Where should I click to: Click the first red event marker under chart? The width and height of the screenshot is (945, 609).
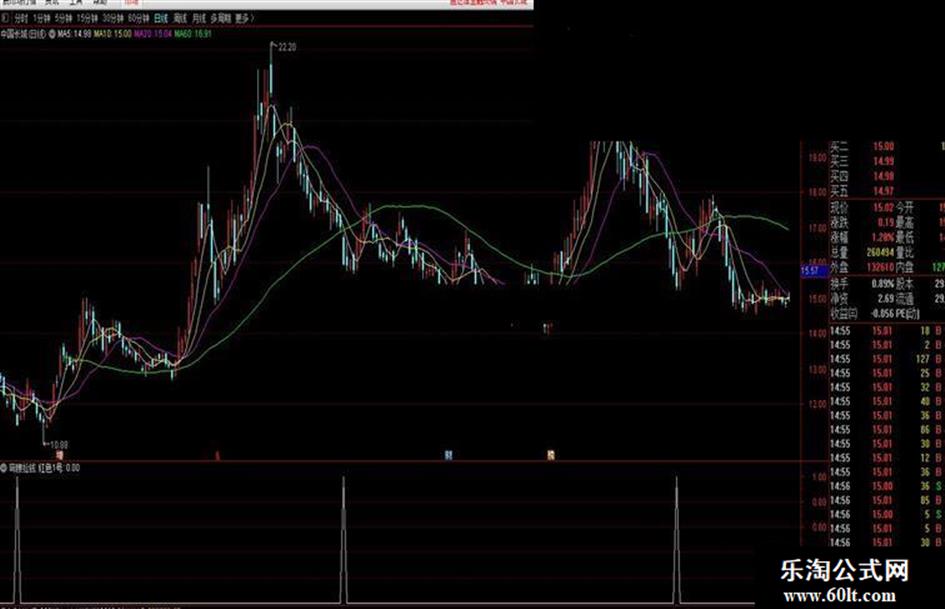pyautogui.click(x=59, y=455)
